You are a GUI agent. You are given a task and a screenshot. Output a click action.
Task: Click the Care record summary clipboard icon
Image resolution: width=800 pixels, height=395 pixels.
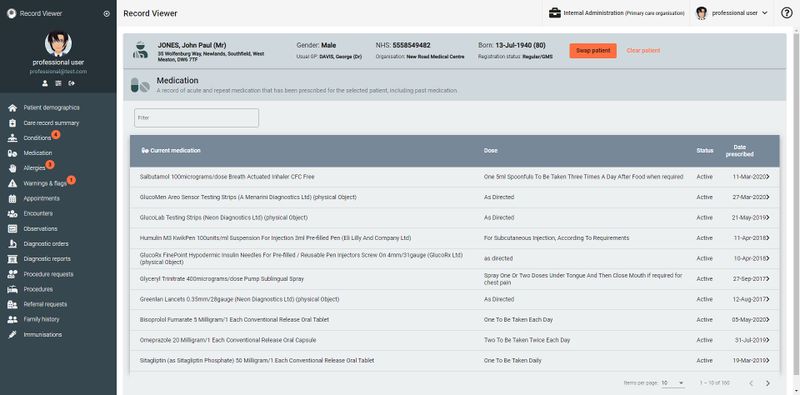pos(13,123)
